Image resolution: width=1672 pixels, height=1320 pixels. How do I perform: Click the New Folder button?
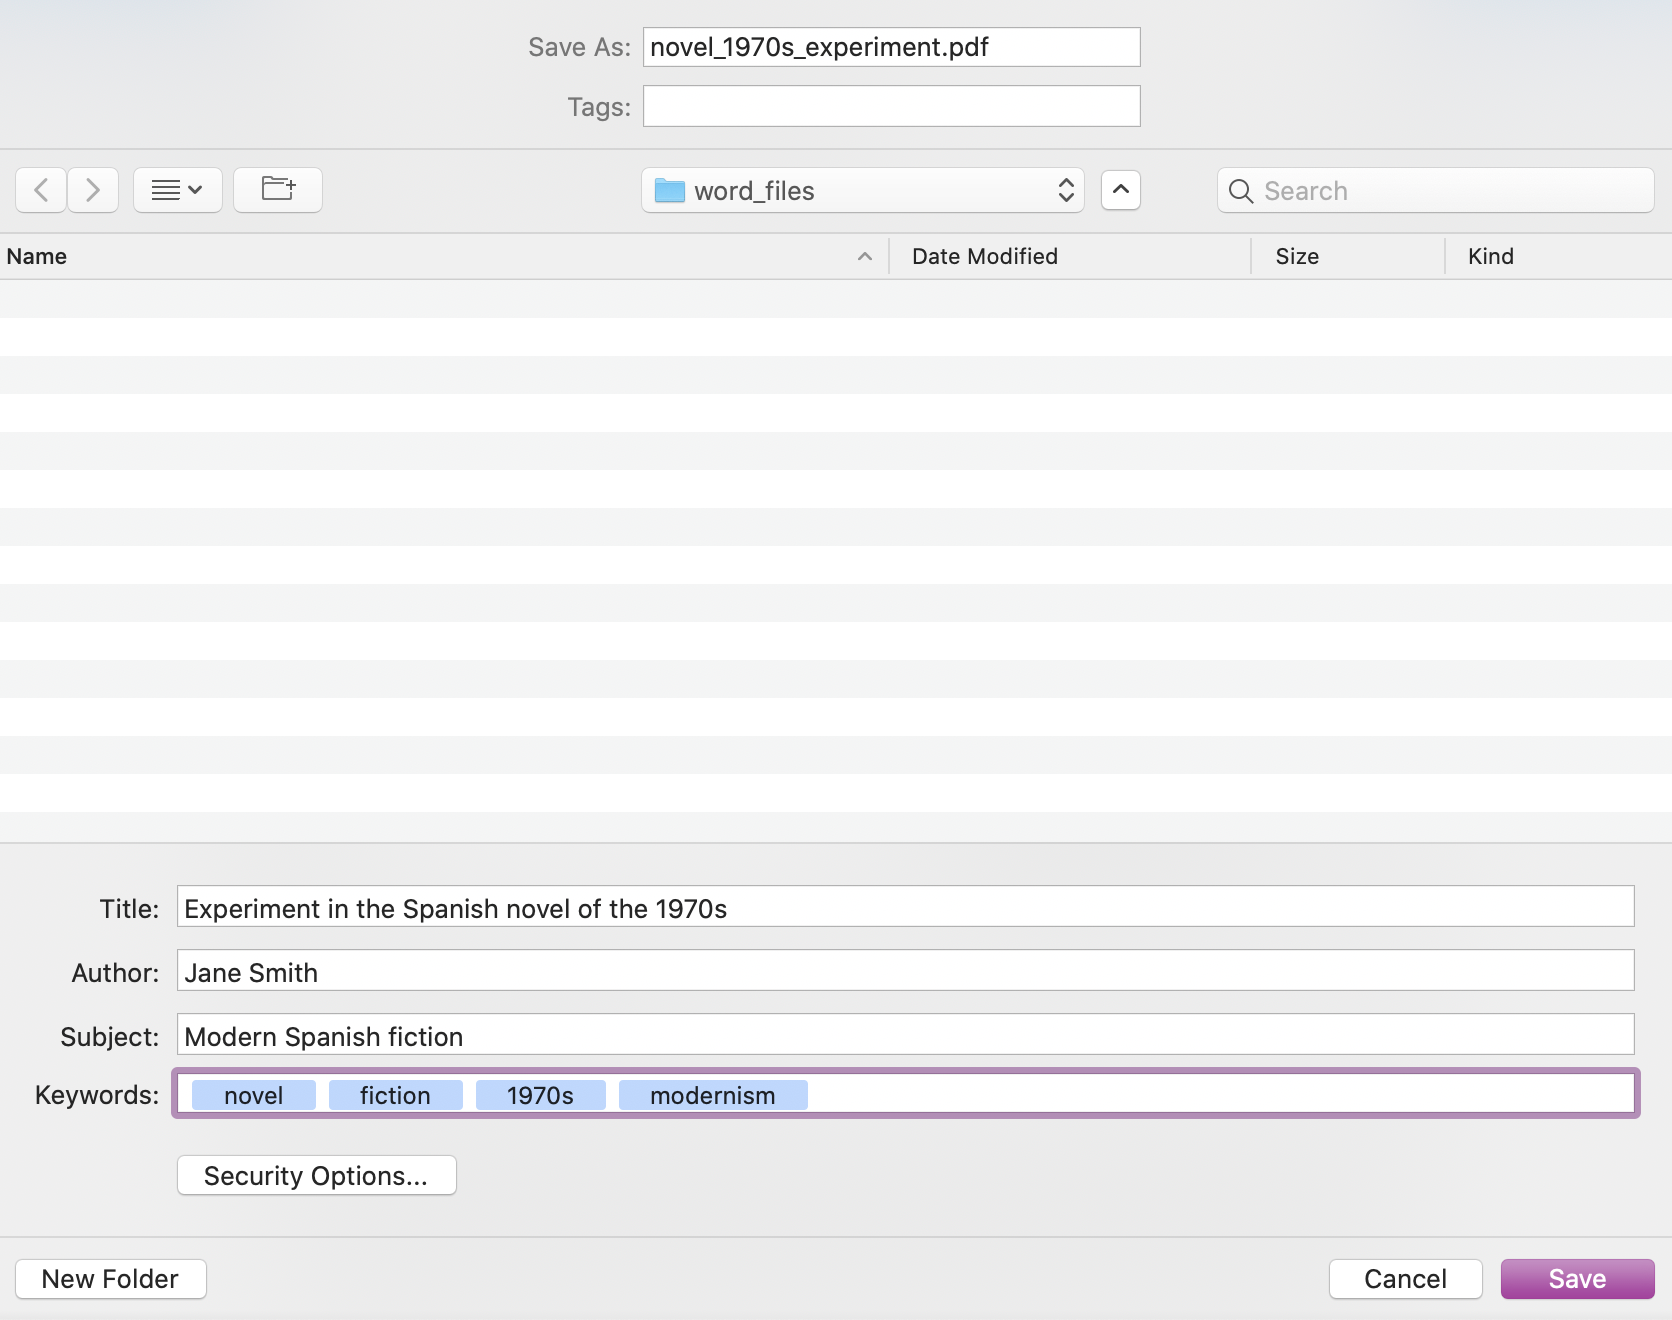110,1279
